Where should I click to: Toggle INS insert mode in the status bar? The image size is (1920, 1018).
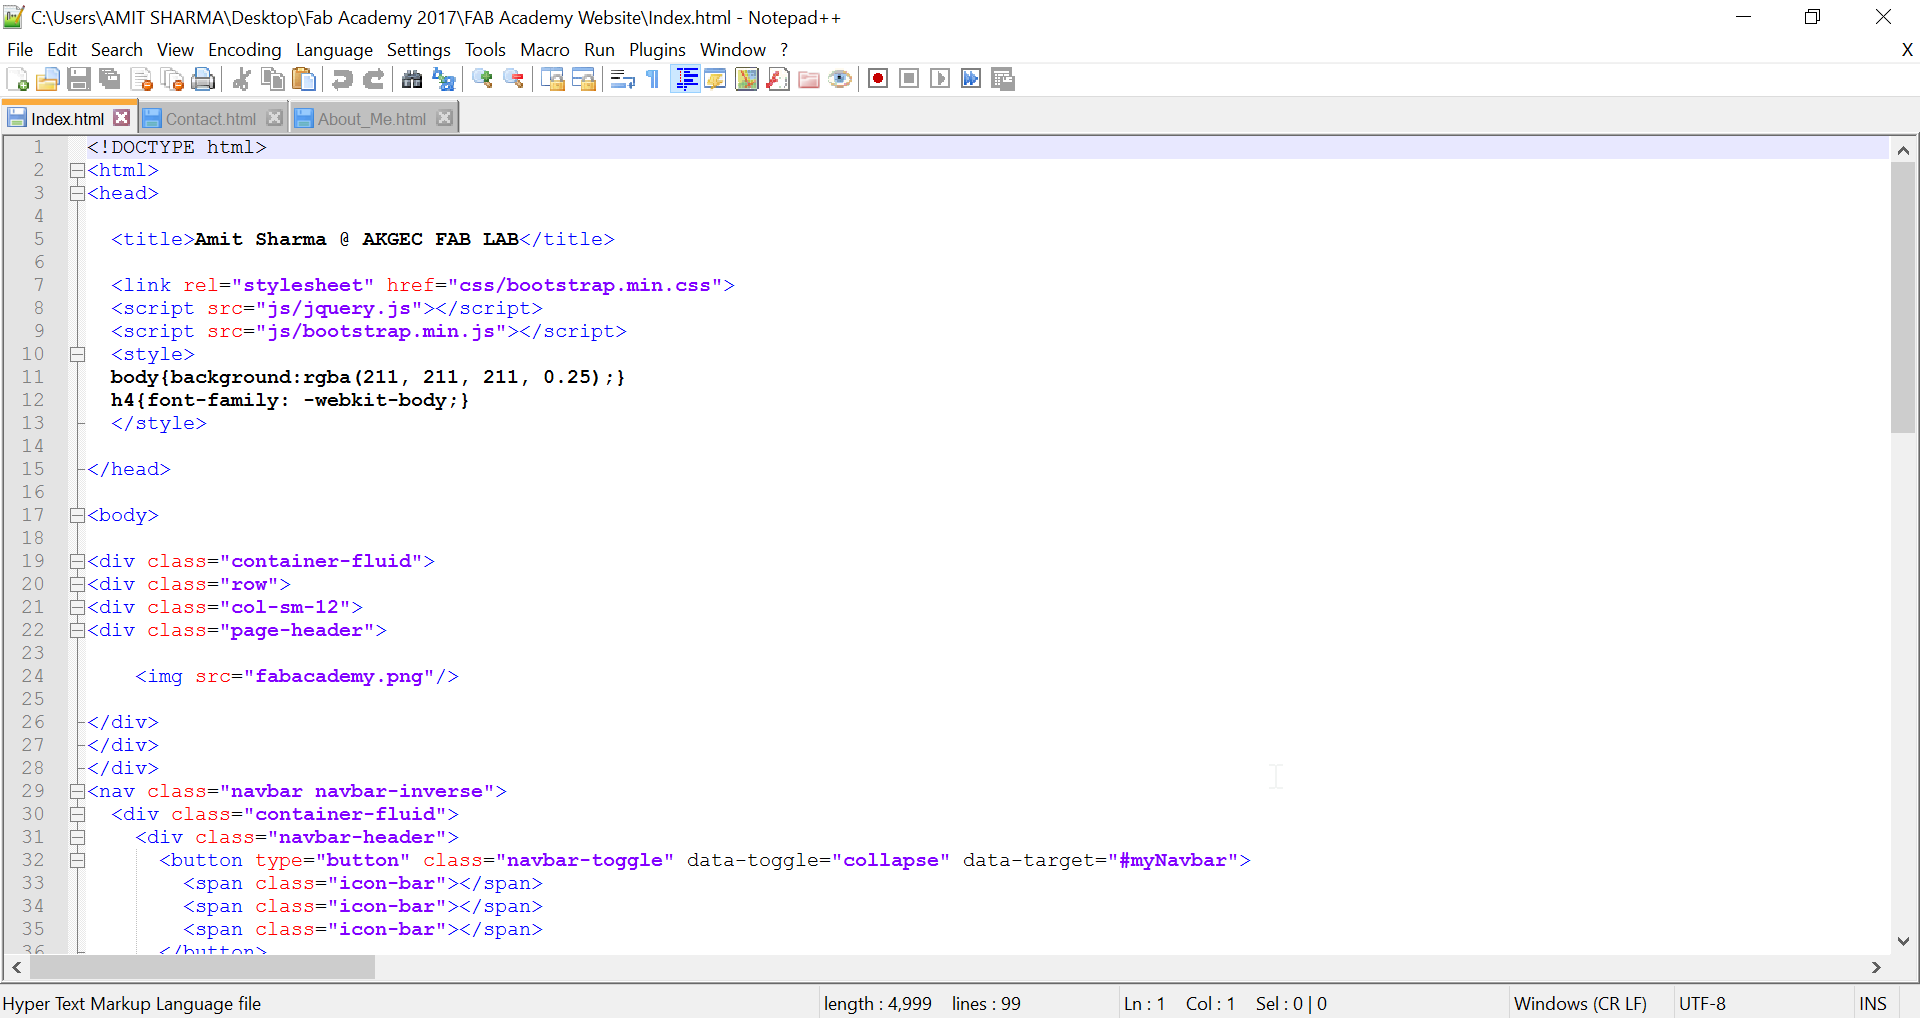[x=1872, y=1004]
